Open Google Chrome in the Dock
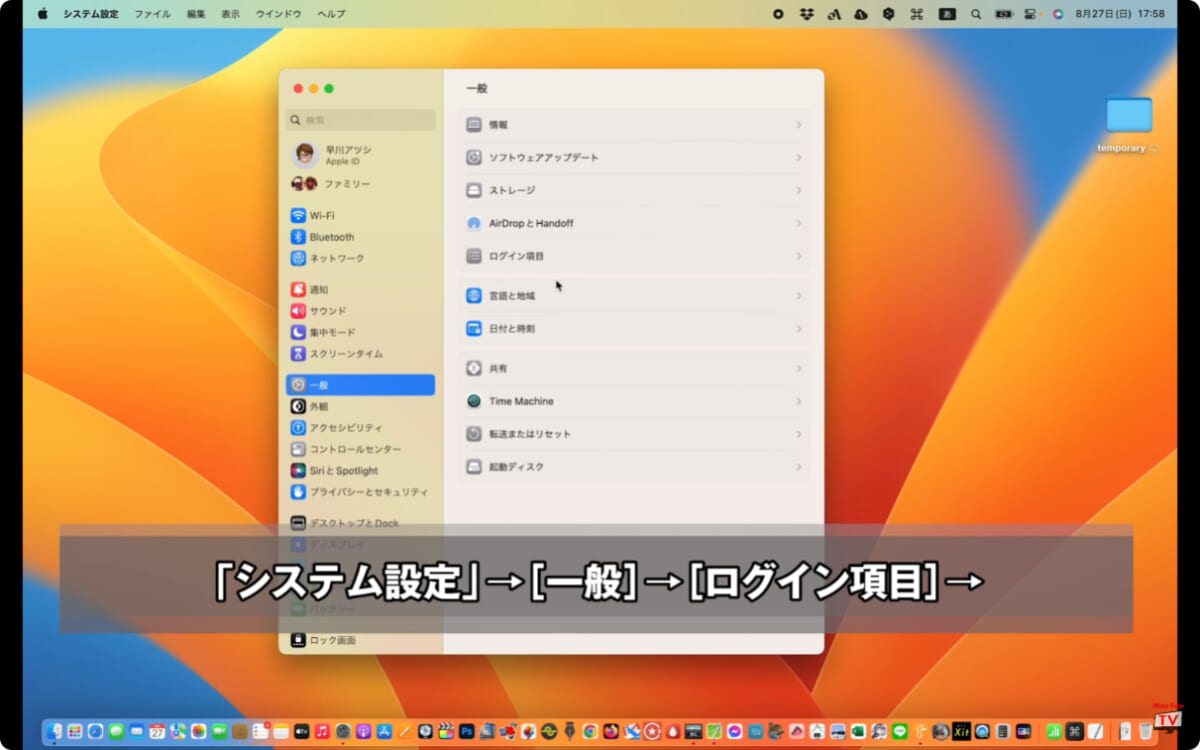 pyautogui.click(x=590, y=731)
